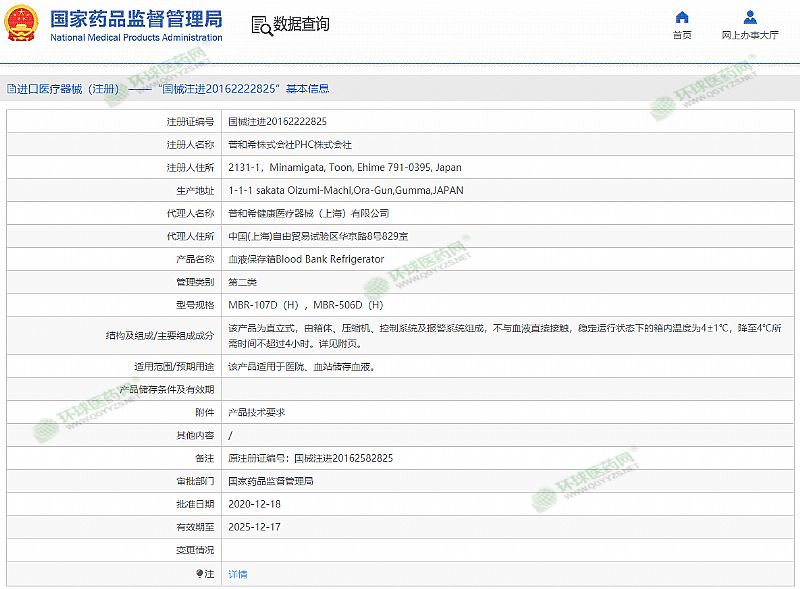Click product name Blood Bank Refrigerator
The width and height of the screenshot is (800, 589).
(x=306, y=259)
